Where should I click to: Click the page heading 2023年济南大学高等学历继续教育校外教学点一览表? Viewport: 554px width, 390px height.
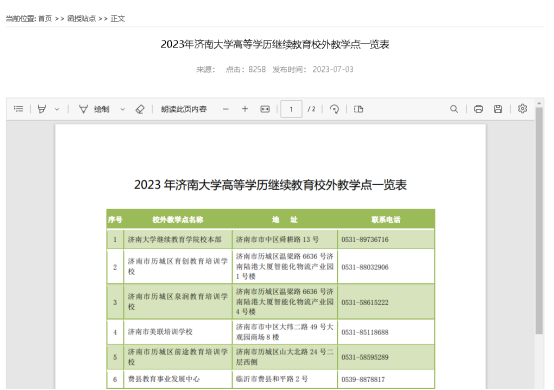pos(275,45)
